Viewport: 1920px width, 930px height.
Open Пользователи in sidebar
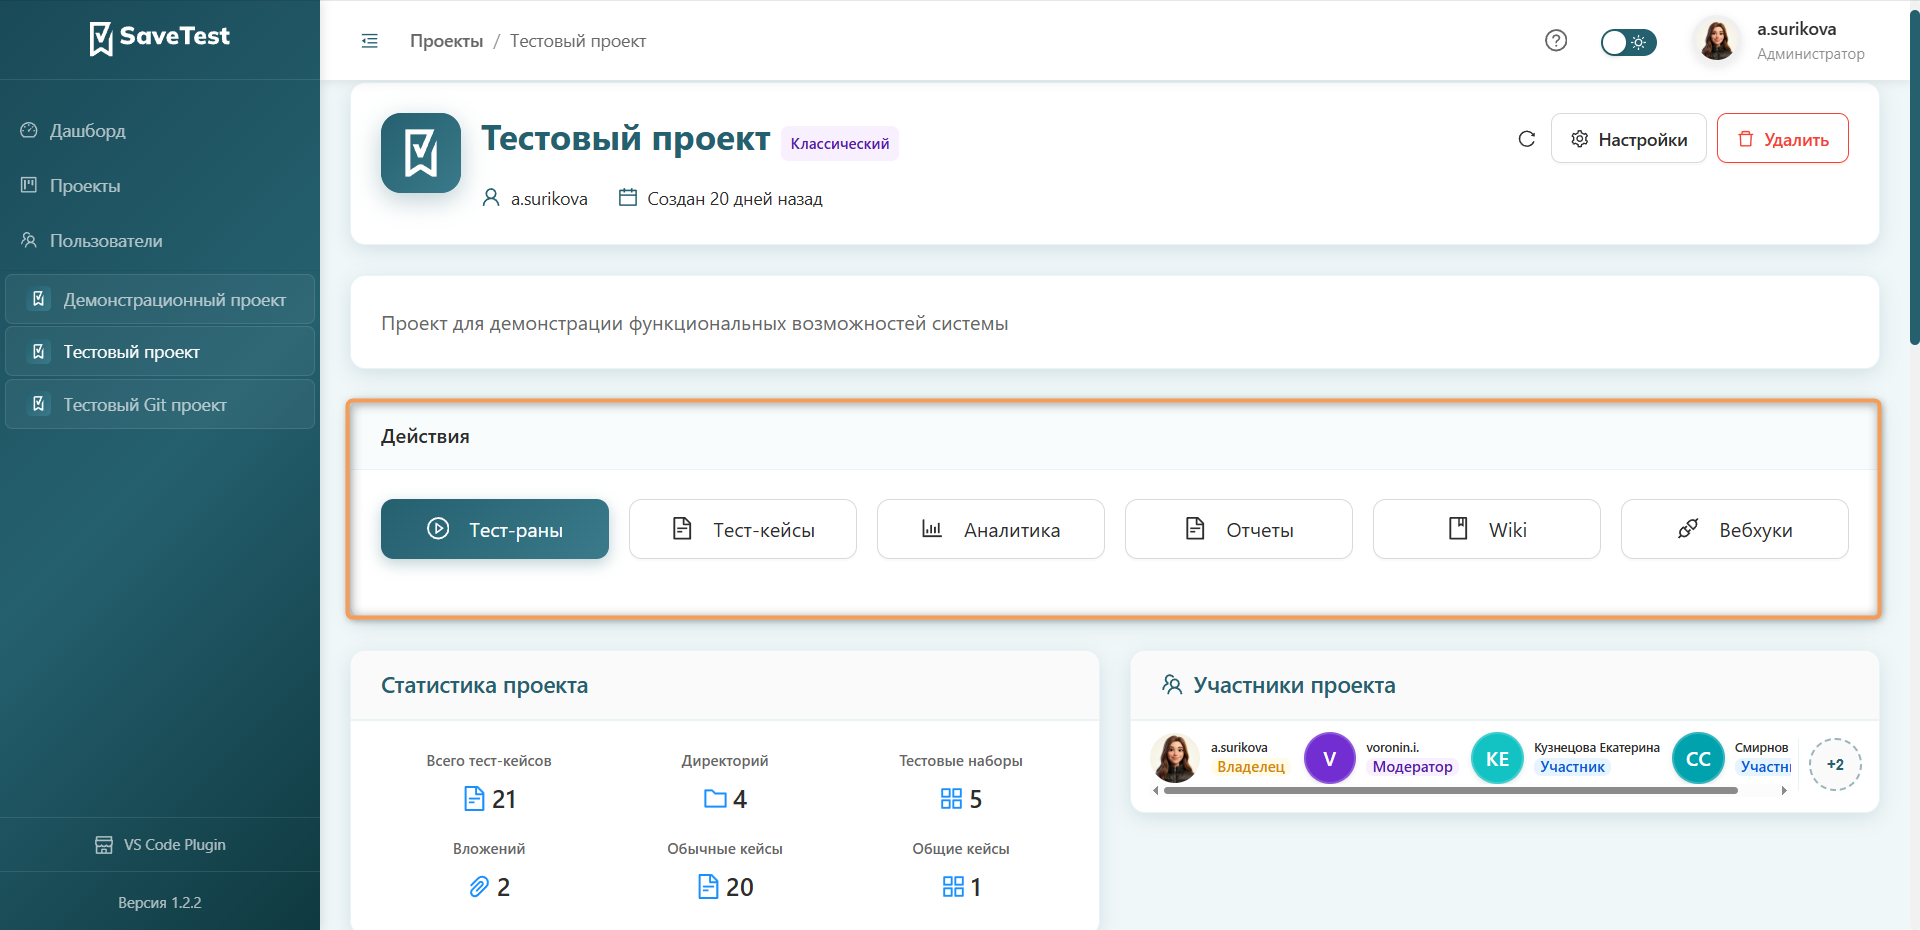tap(160, 241)
